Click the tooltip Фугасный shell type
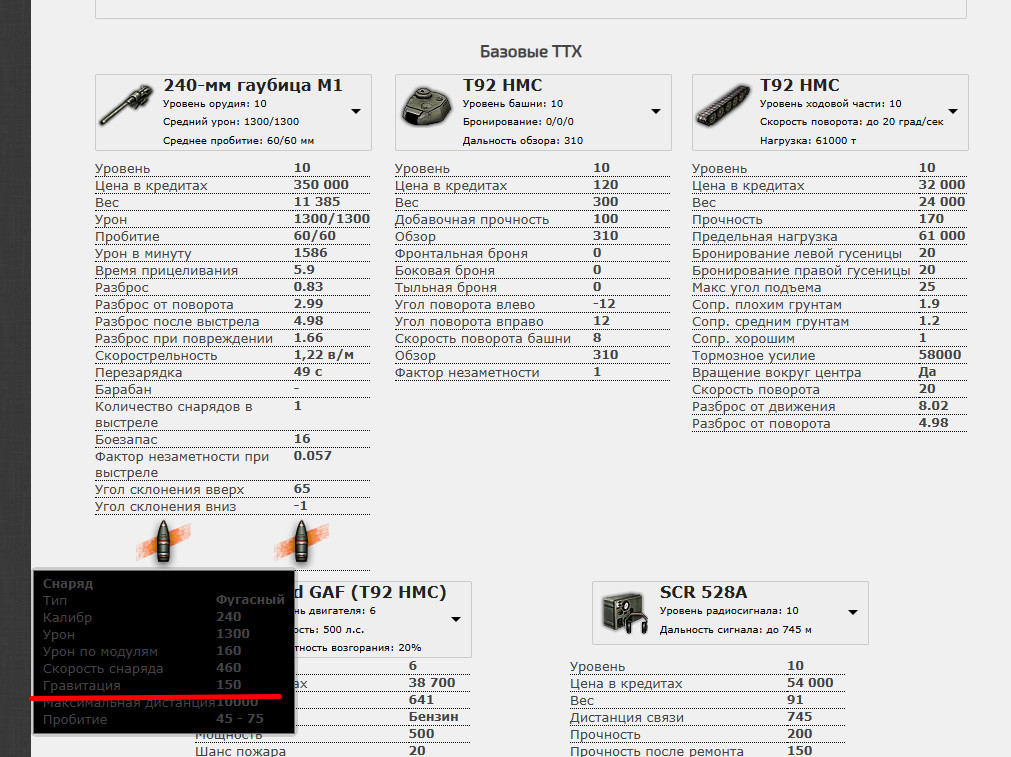The width and height of the screenshot is (1011, 757). 250,600
